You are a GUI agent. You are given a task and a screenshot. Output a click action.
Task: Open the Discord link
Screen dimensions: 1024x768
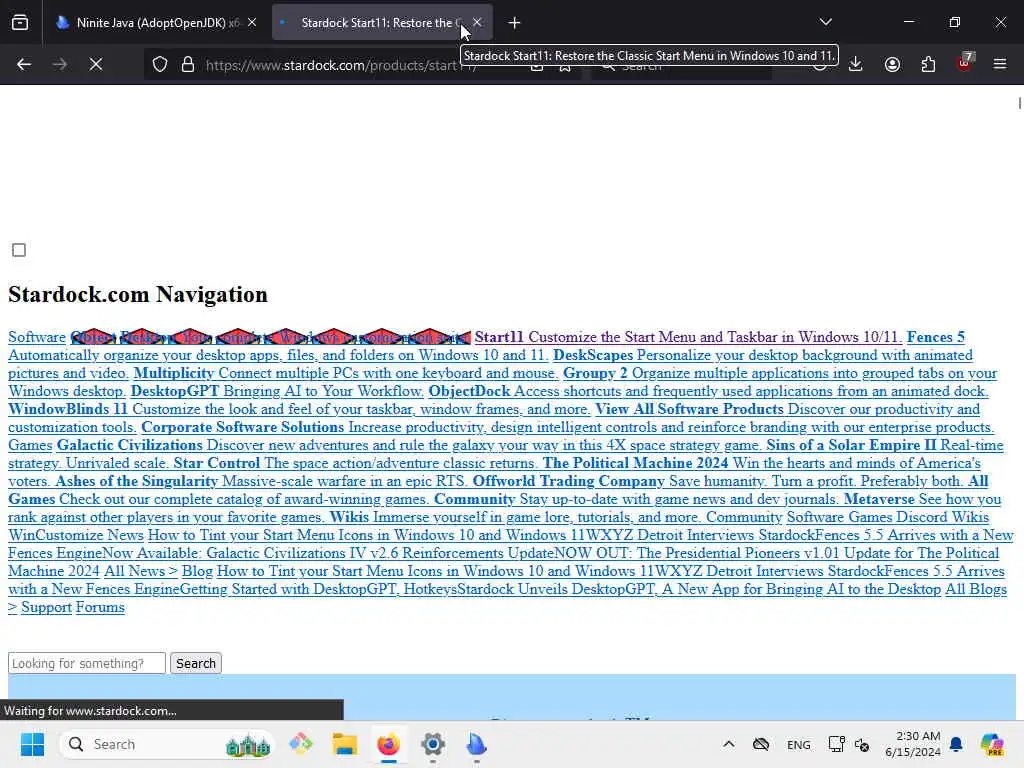click(x=921, y=517)
